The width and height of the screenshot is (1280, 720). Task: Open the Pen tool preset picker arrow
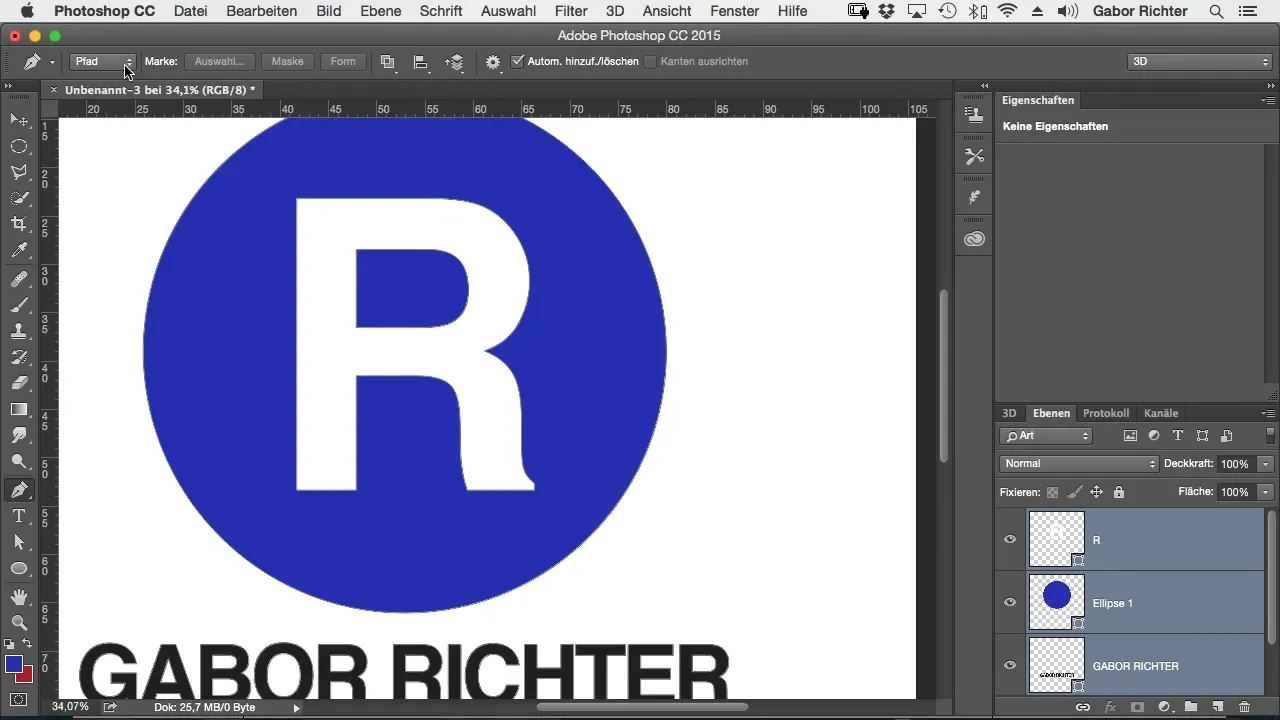[52, 62]
